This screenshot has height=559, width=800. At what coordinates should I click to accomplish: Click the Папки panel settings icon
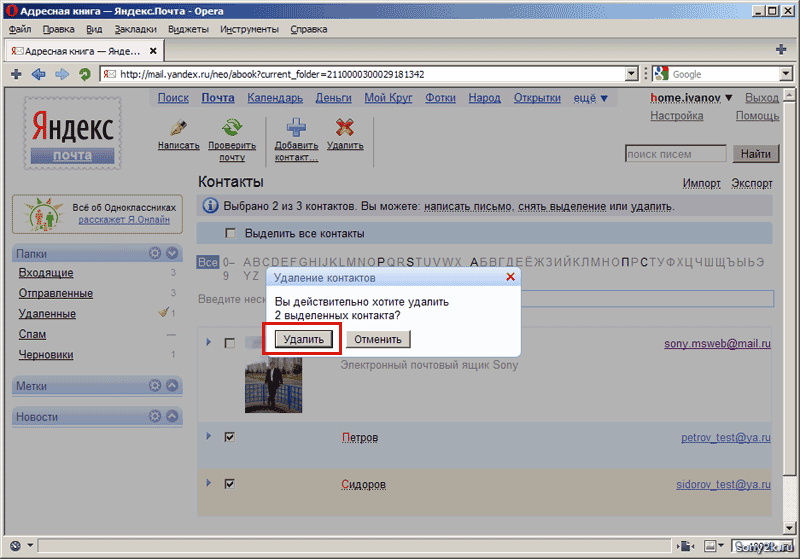155,254
